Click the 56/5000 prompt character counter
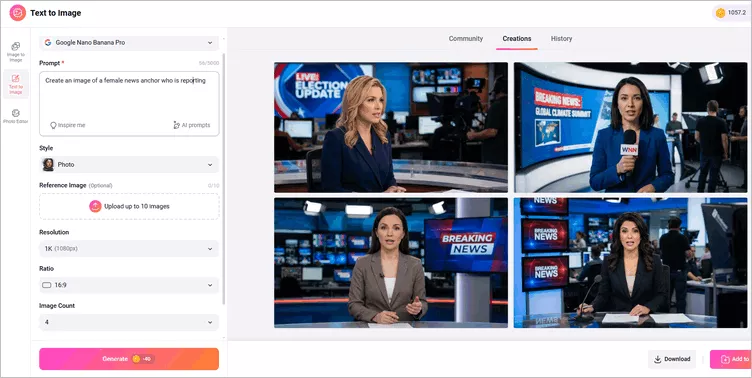 coord(209,63)
